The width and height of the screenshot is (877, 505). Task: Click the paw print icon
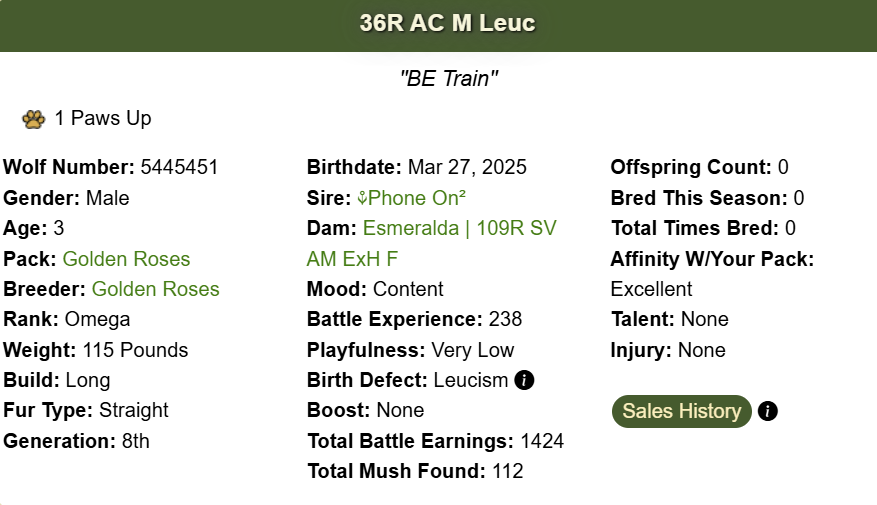[34, 119]
